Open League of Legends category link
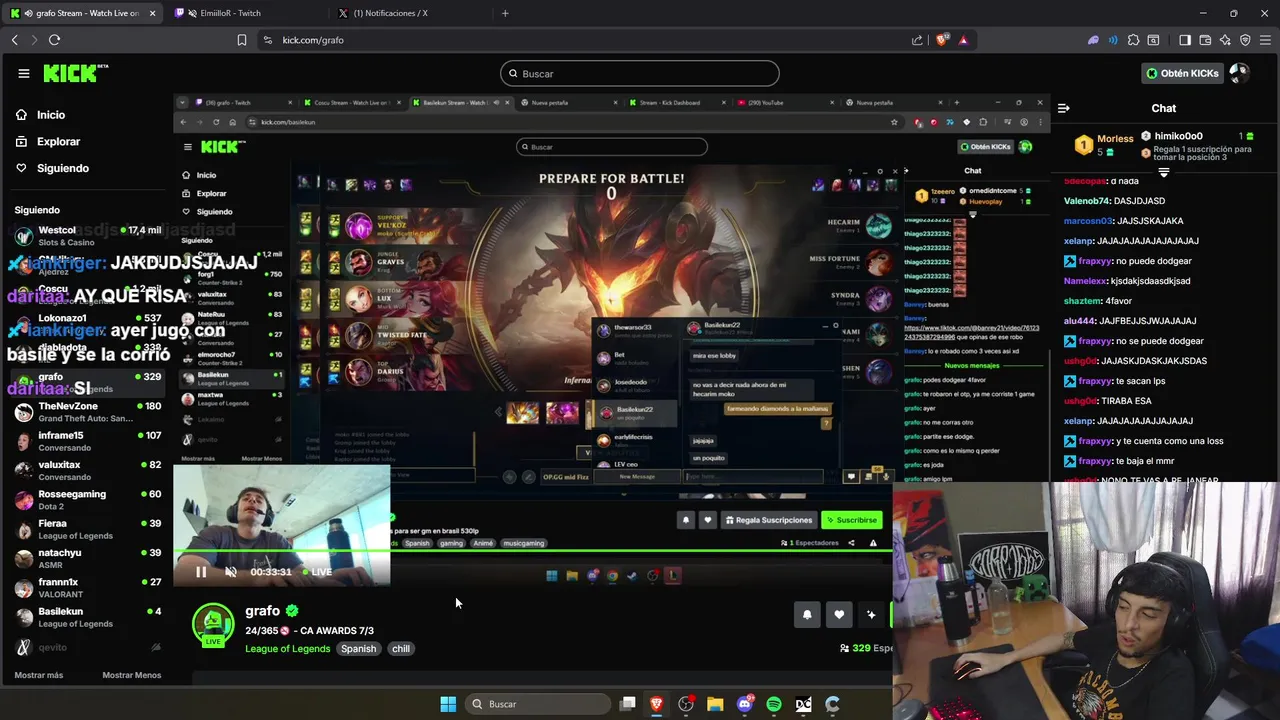 point(288,649)
